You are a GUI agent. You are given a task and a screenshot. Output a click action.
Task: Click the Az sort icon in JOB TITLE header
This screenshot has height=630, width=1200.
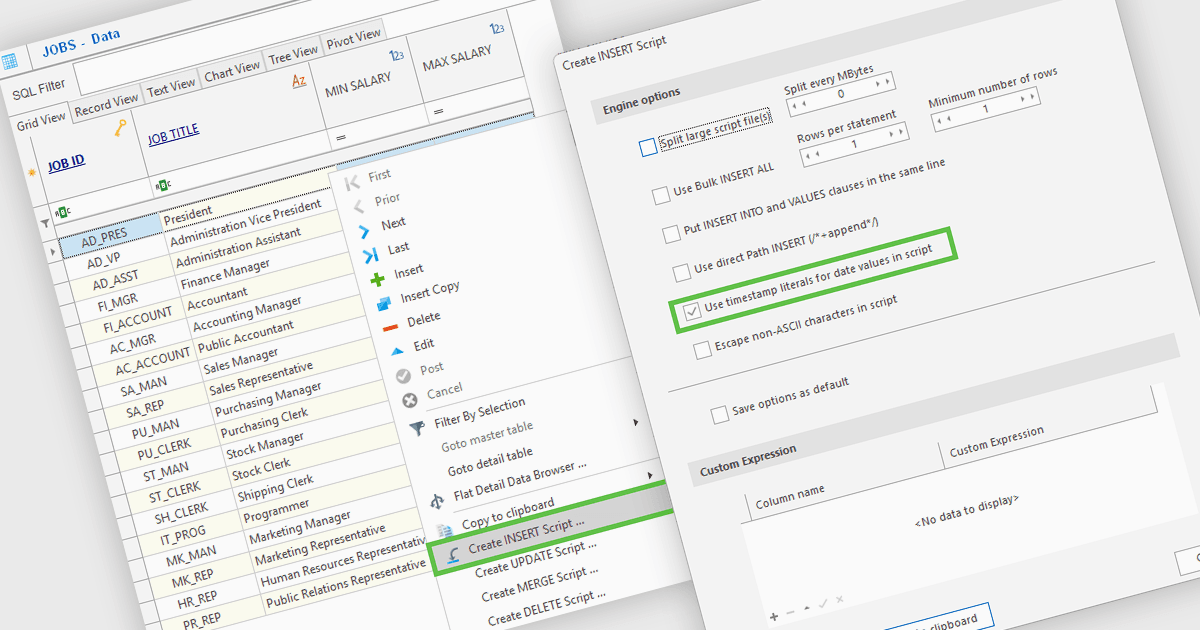(298, 81)
